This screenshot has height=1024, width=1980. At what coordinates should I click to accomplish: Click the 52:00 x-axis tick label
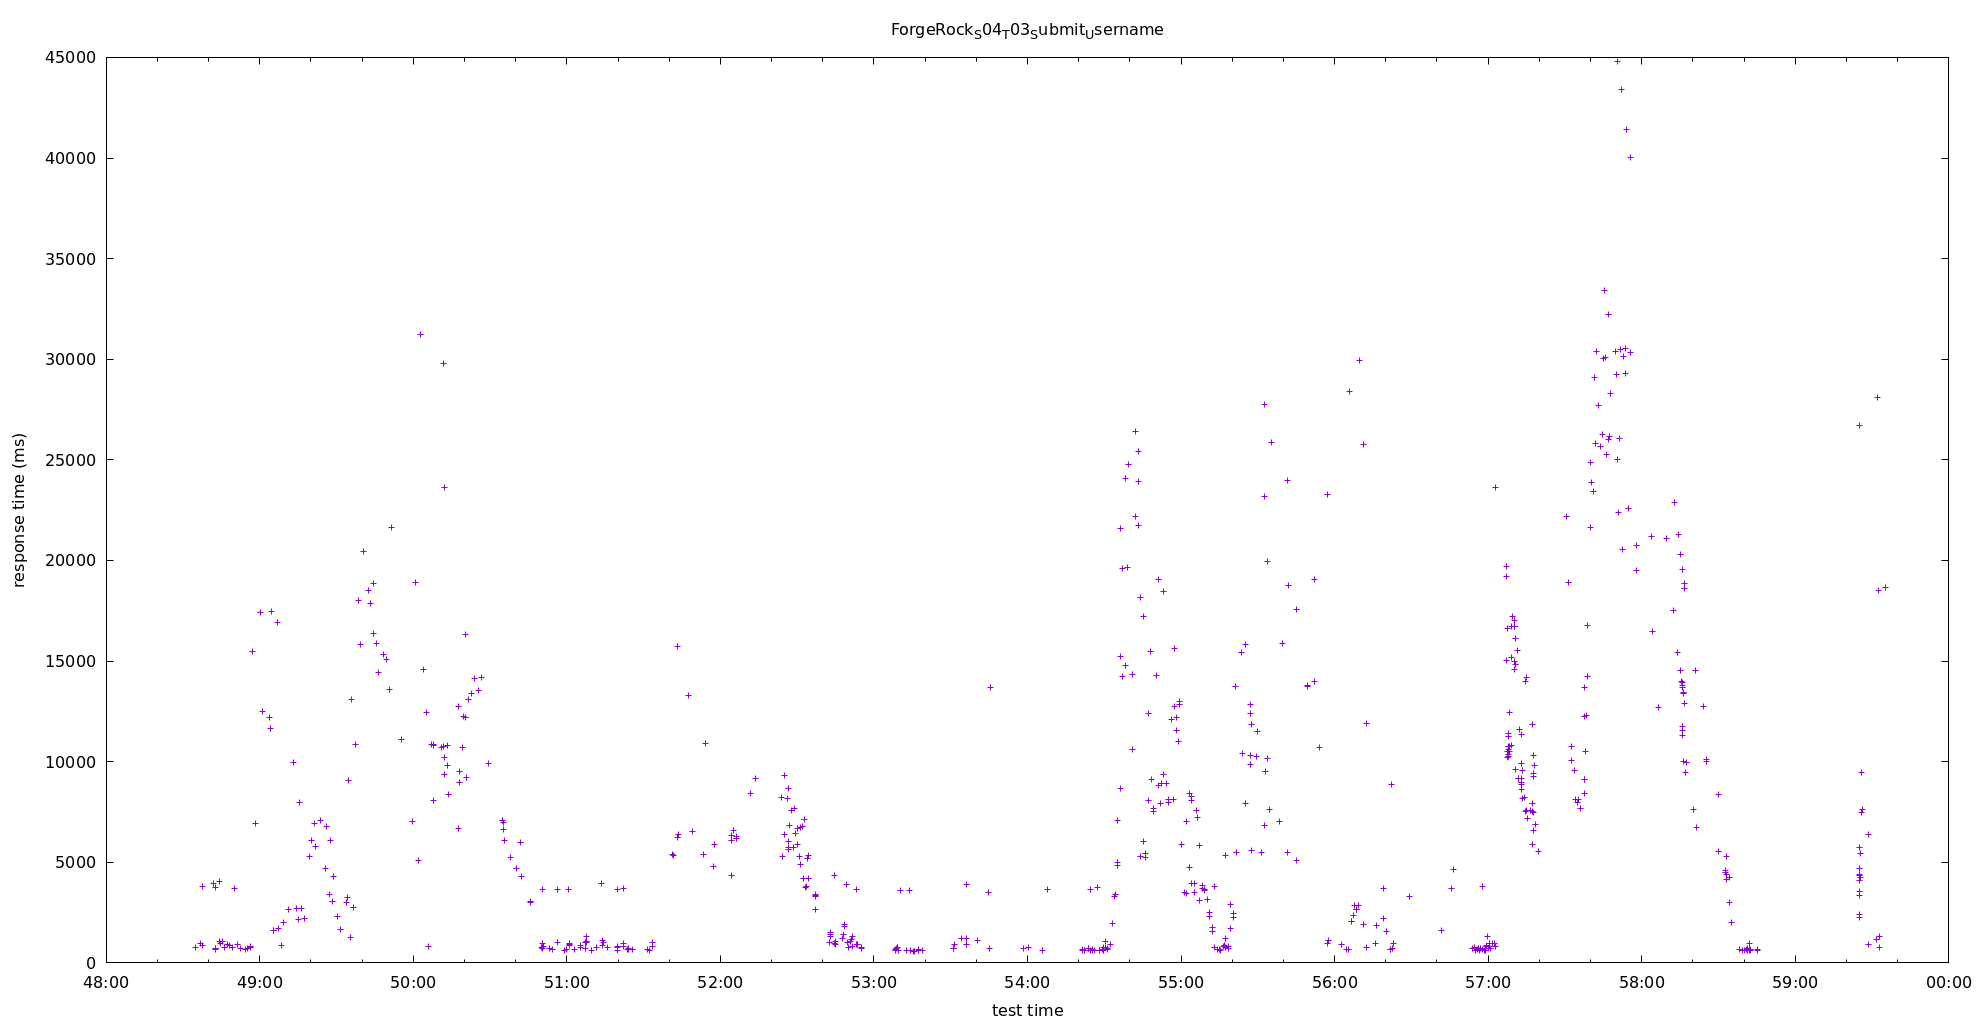coord(720,982)
